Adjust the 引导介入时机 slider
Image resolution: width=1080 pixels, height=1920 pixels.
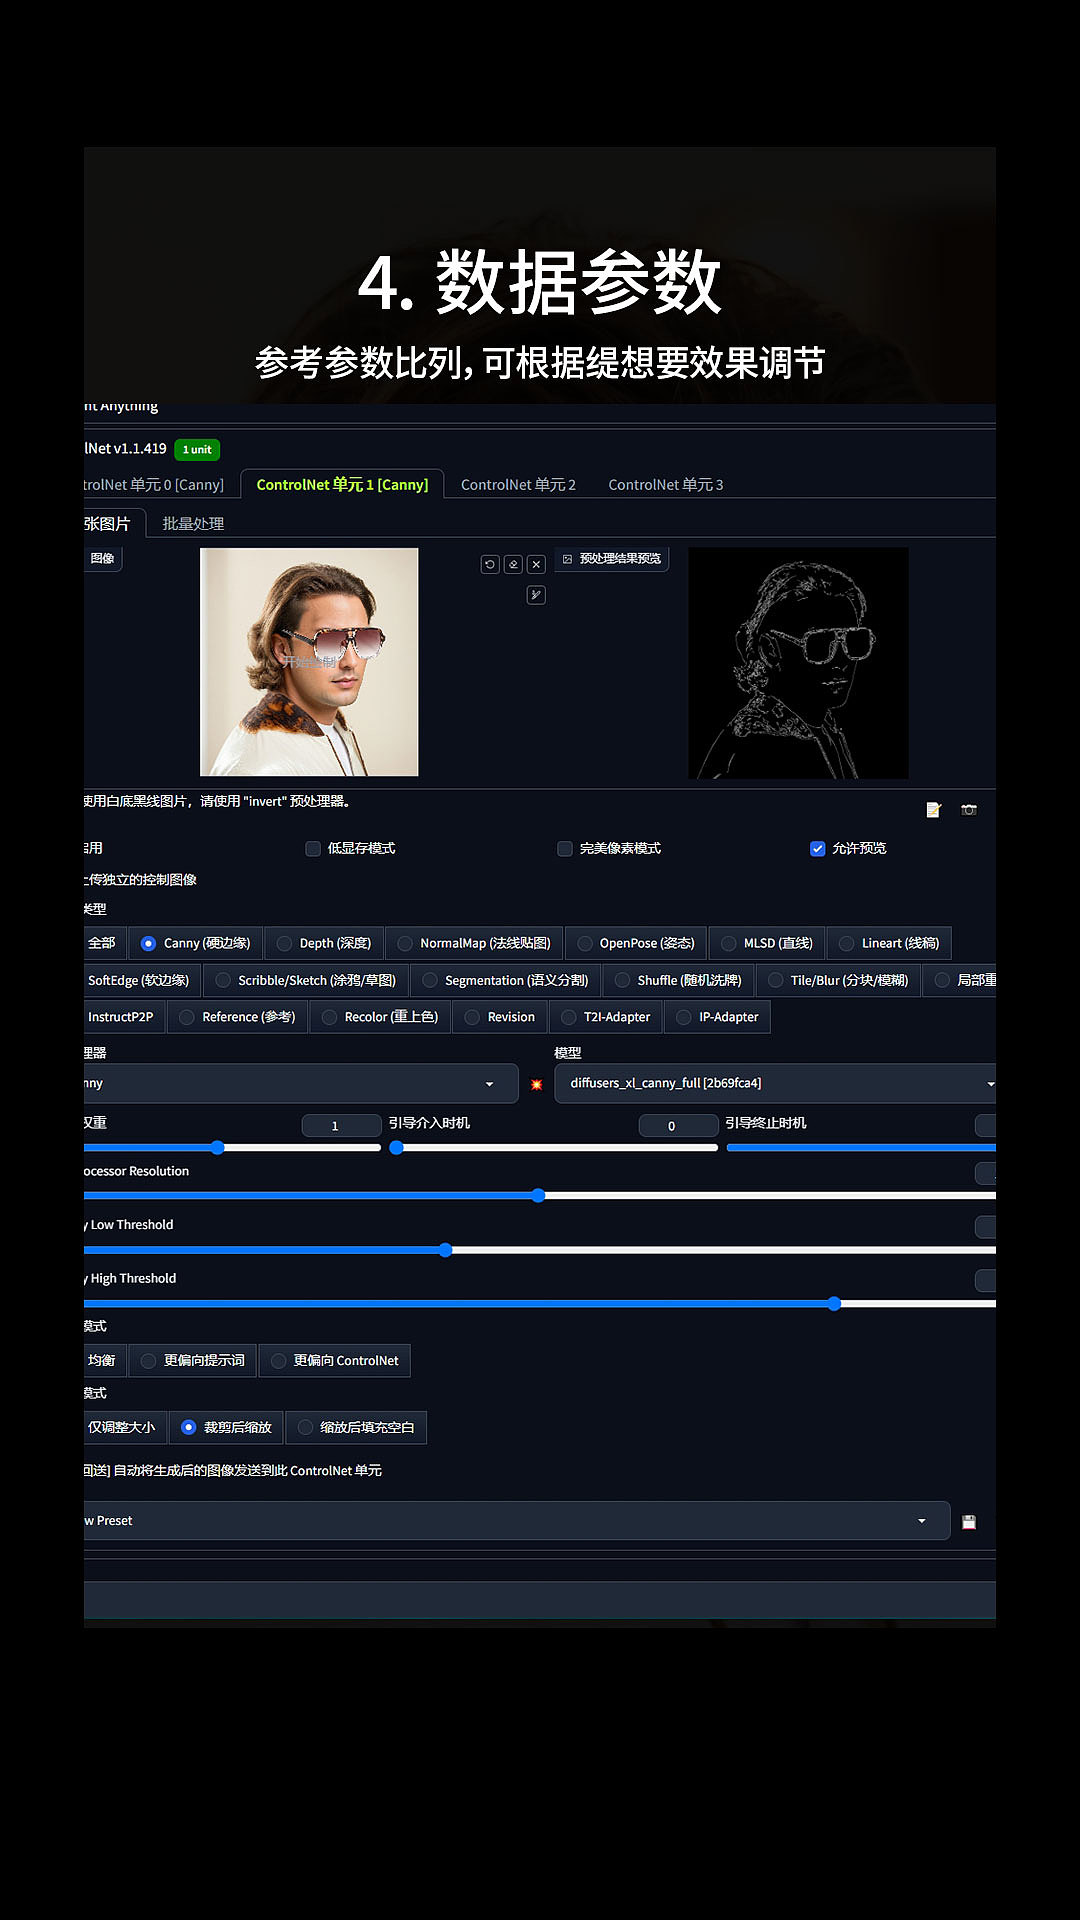coord(554,1148)
